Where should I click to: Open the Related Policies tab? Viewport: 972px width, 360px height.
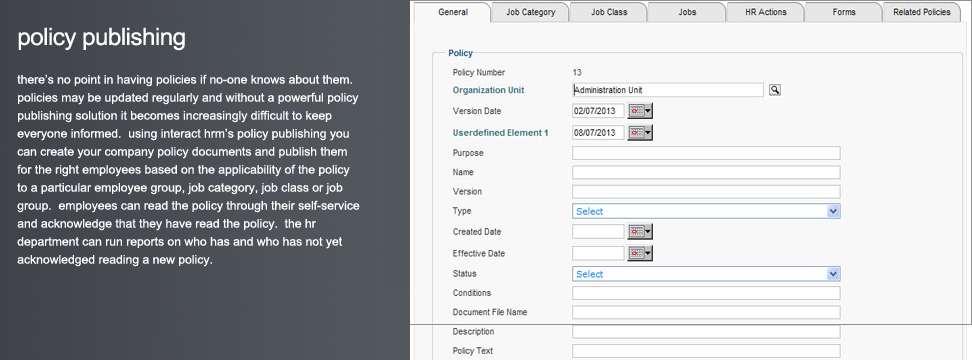922,12
